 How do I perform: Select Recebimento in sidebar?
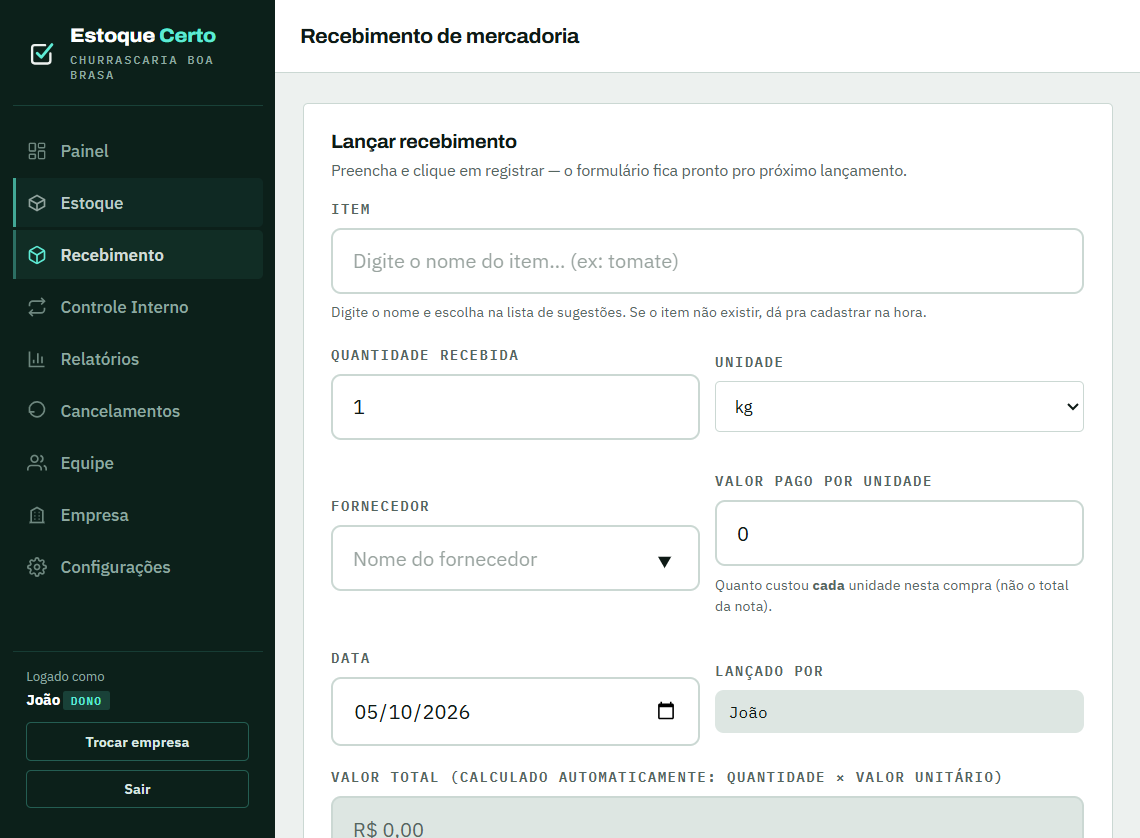(x=138, y=255)
